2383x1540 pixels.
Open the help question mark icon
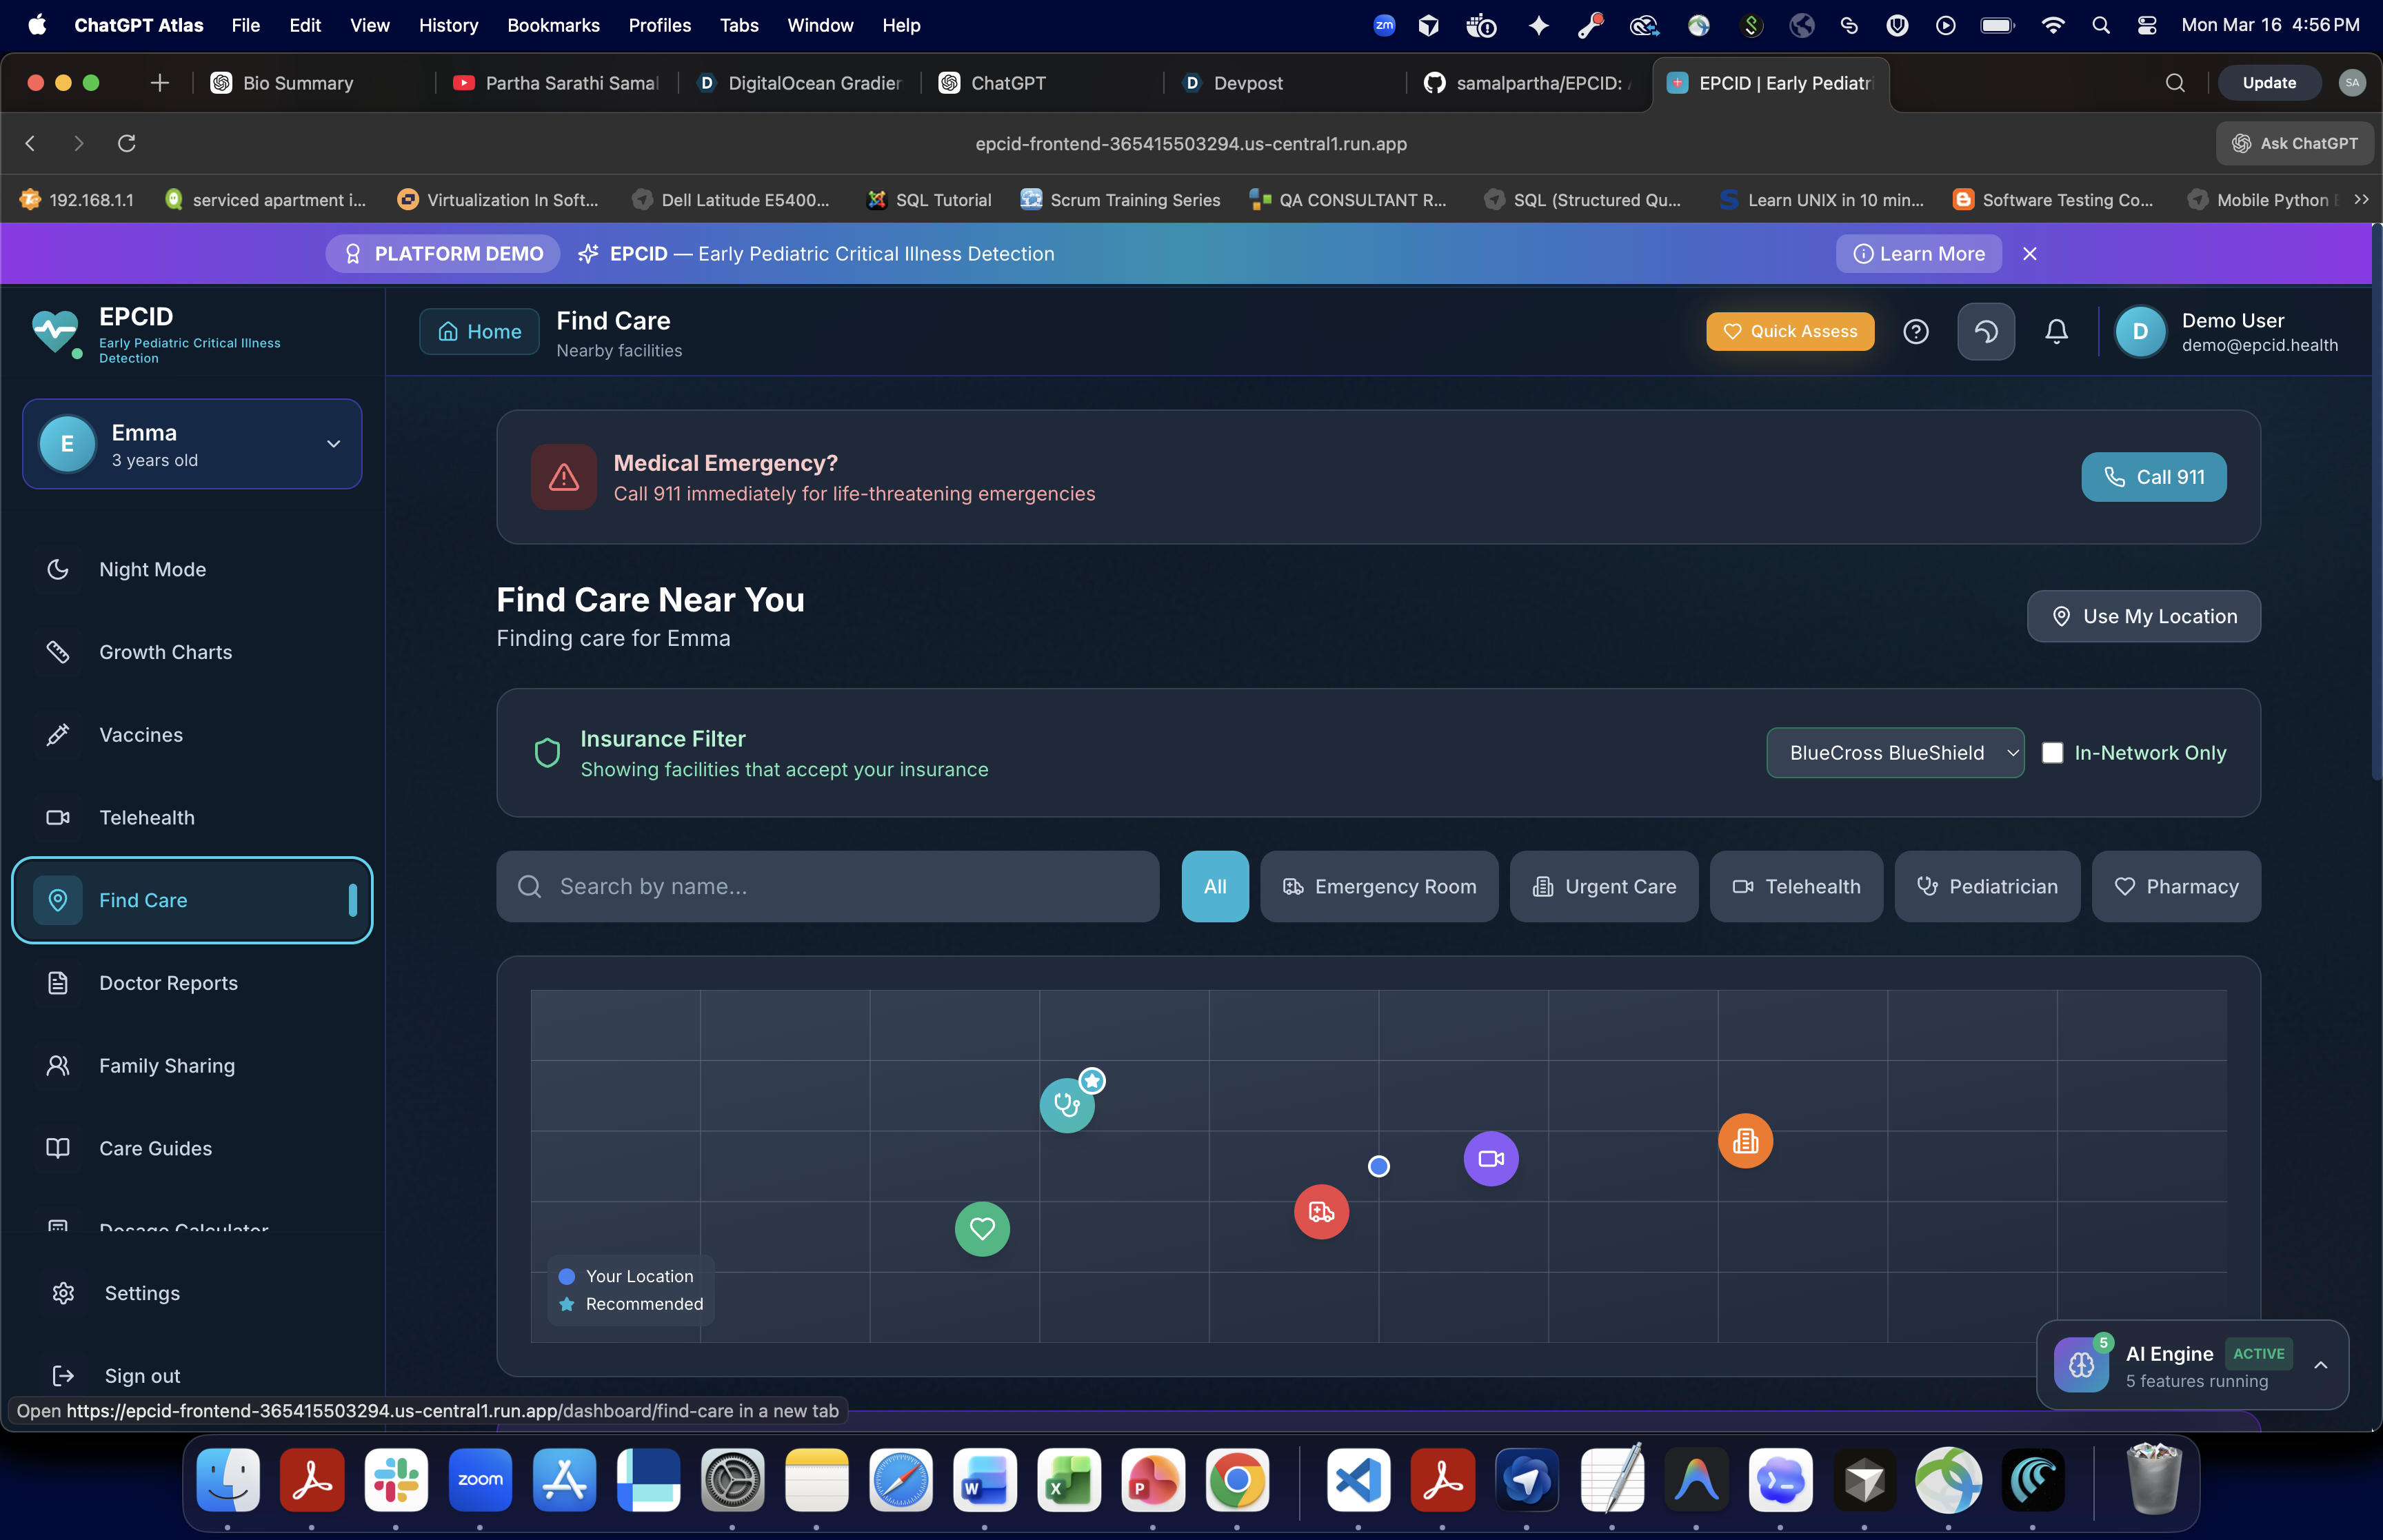pyautogui.click(x=1915, y=331)
